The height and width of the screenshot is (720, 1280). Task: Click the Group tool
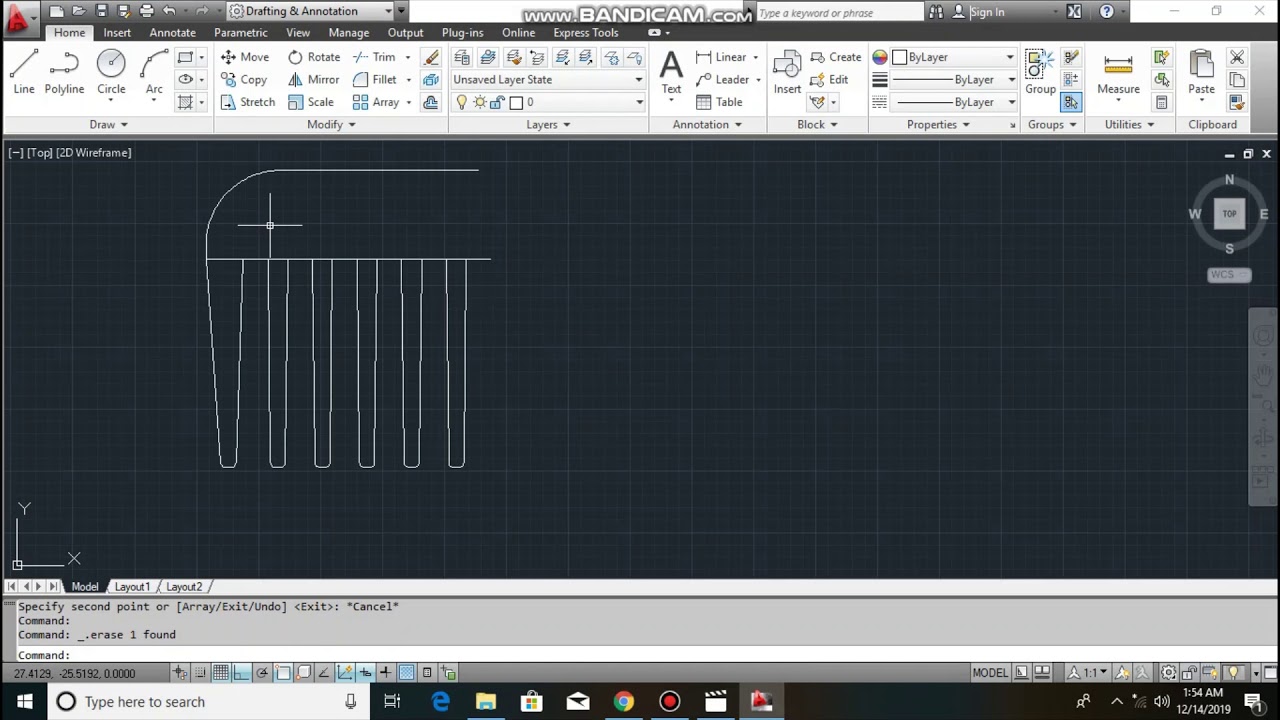1040,72
